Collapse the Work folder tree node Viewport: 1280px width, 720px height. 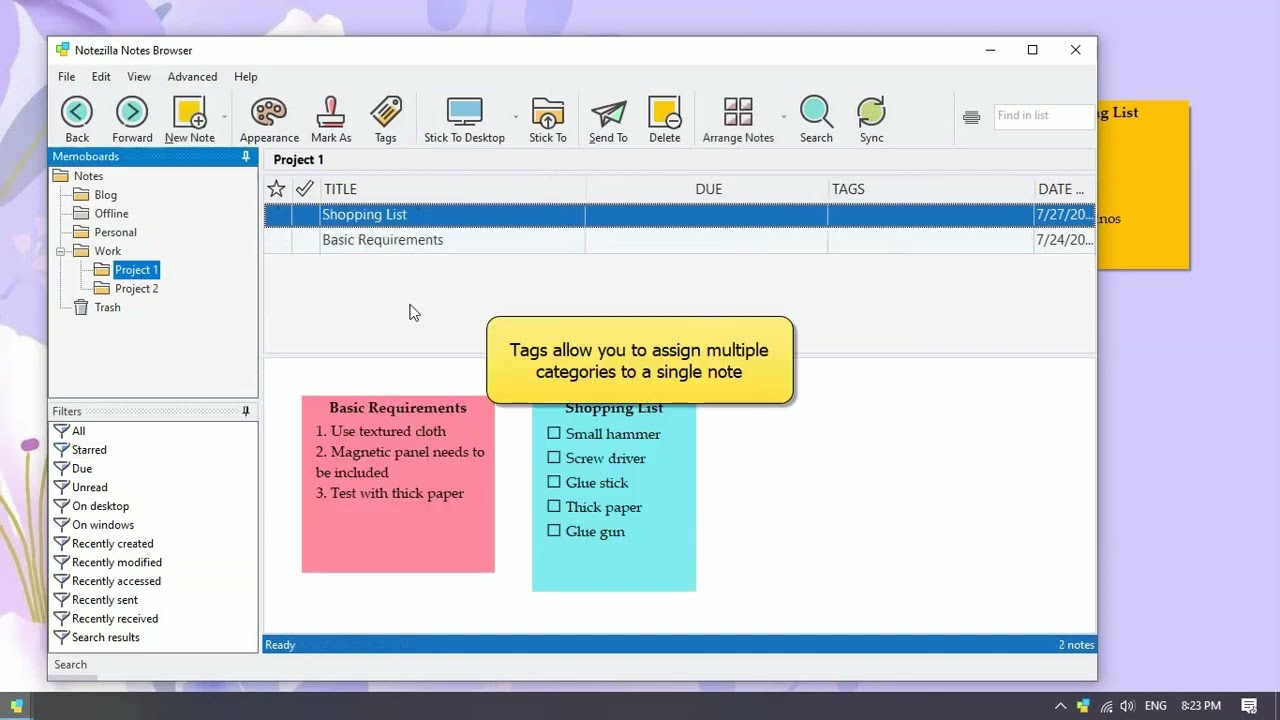point(61,251)
